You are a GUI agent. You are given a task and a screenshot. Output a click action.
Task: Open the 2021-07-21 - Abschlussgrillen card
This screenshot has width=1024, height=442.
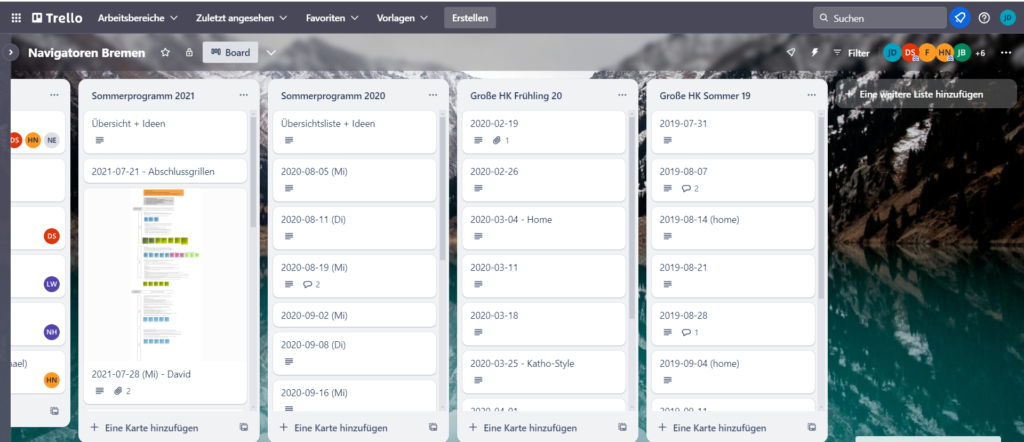coord(165,172)
